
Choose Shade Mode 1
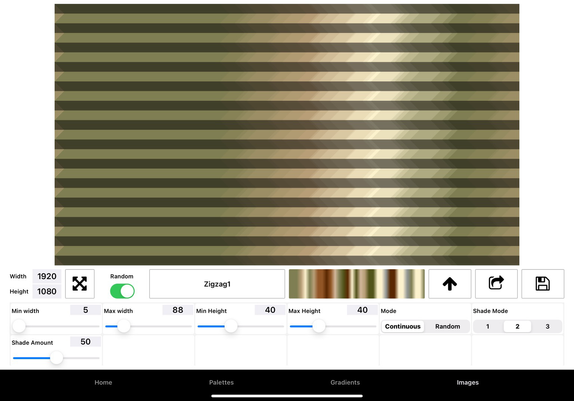pyautogui.click(x=488, y=326)
